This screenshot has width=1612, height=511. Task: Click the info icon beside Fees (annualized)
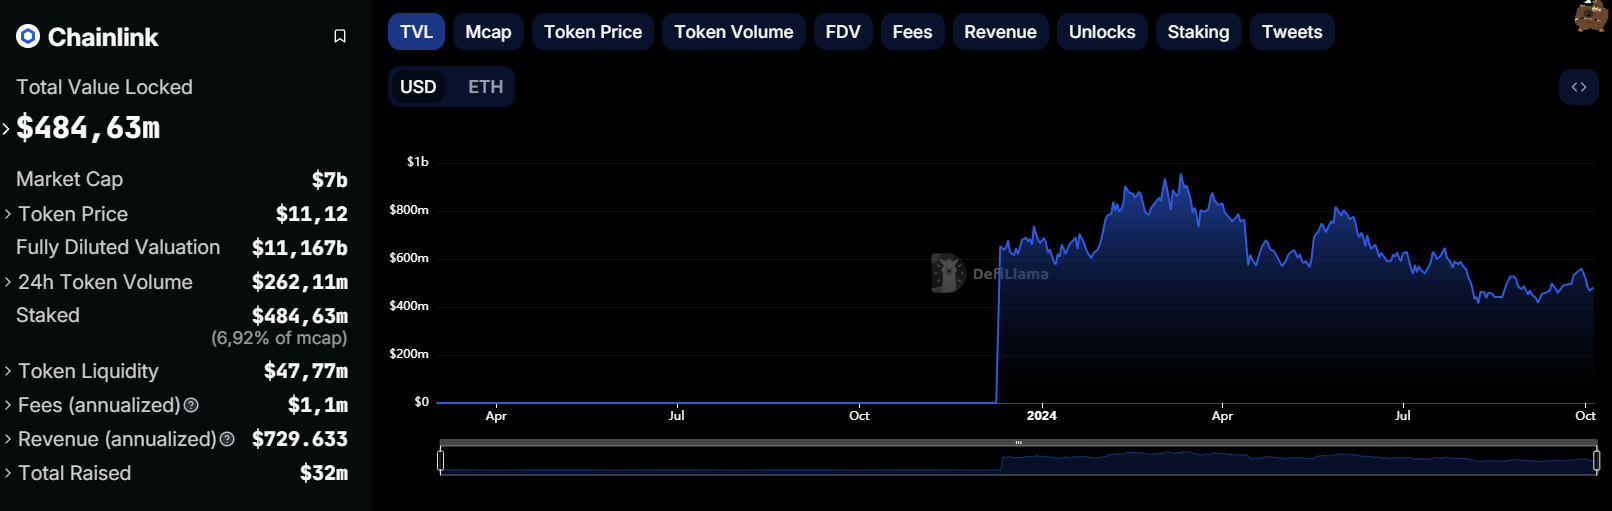[191, 405]
